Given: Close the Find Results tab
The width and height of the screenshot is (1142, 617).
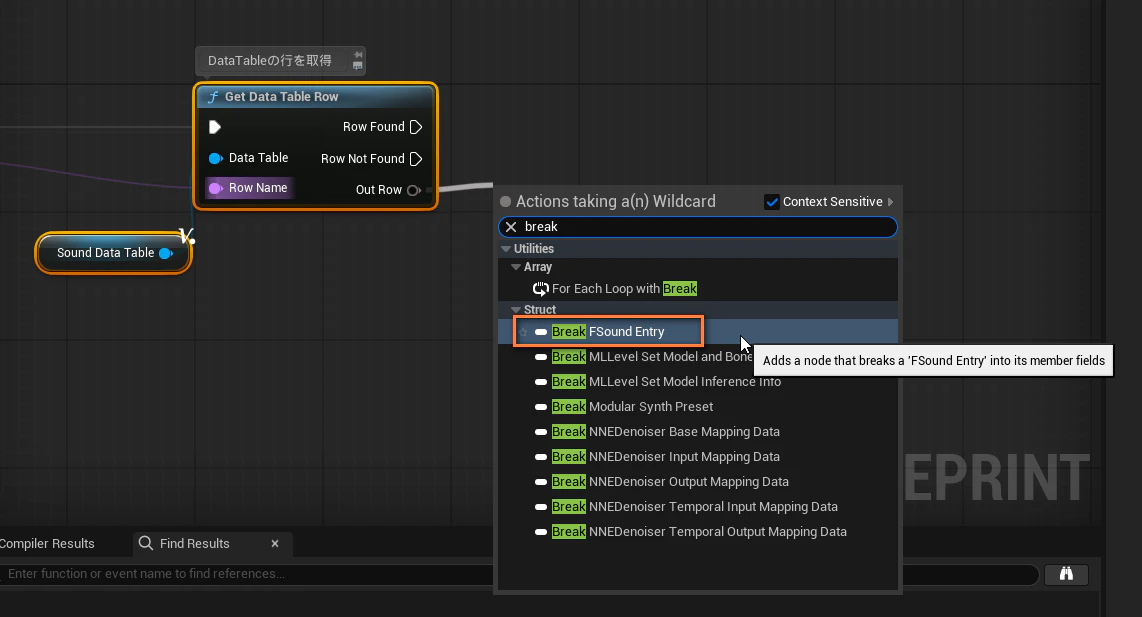Looking at the screenshot, I should [275, 543].
